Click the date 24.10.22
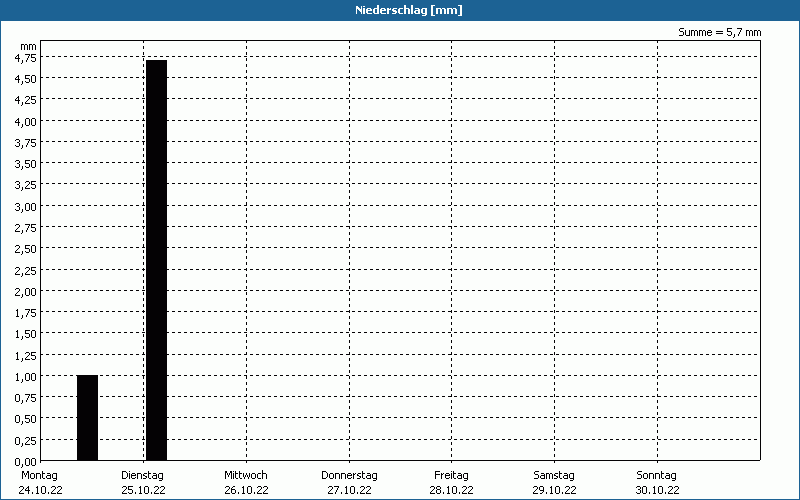800x500 pixels. [x=40, y=490]
